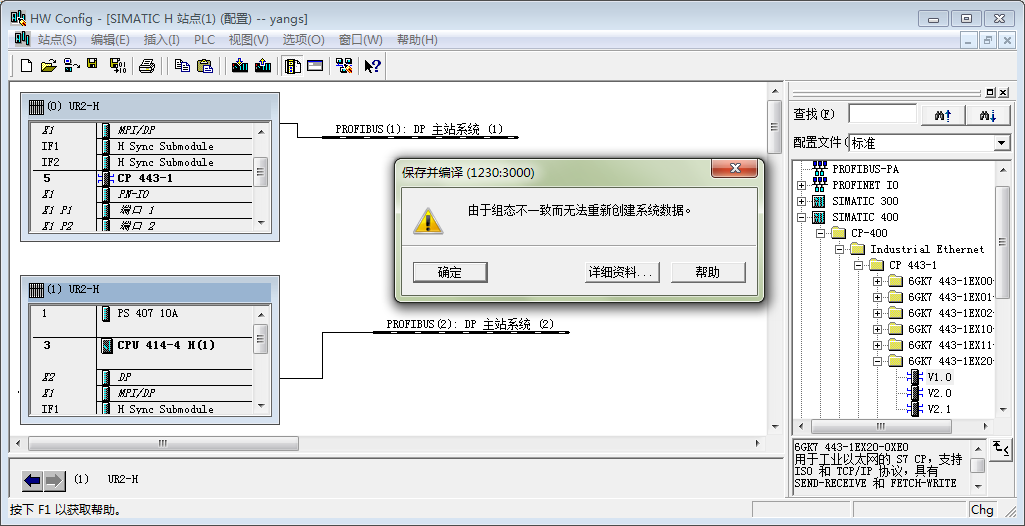Click the find downward binoculars button
This screenshot has width=1025, height=526.
[987, 115]
